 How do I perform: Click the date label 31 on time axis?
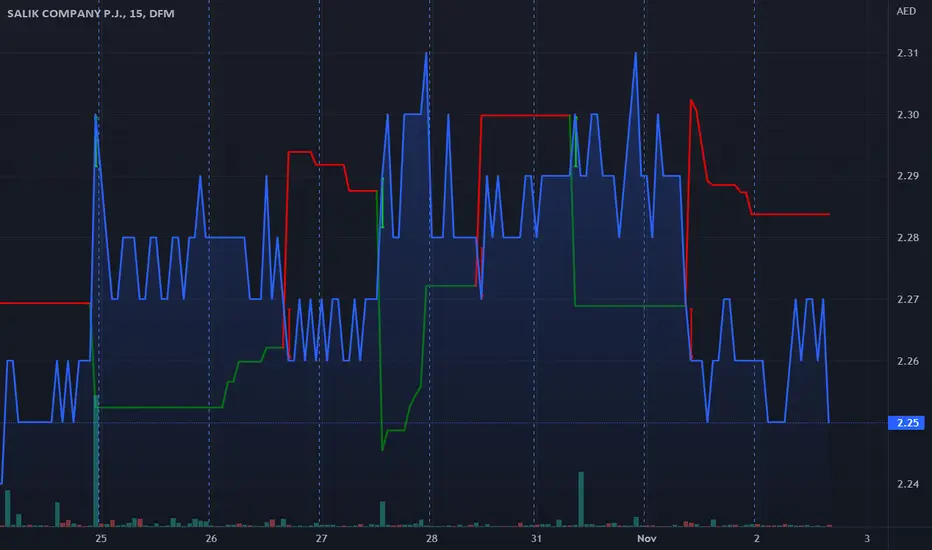(536, 539)
